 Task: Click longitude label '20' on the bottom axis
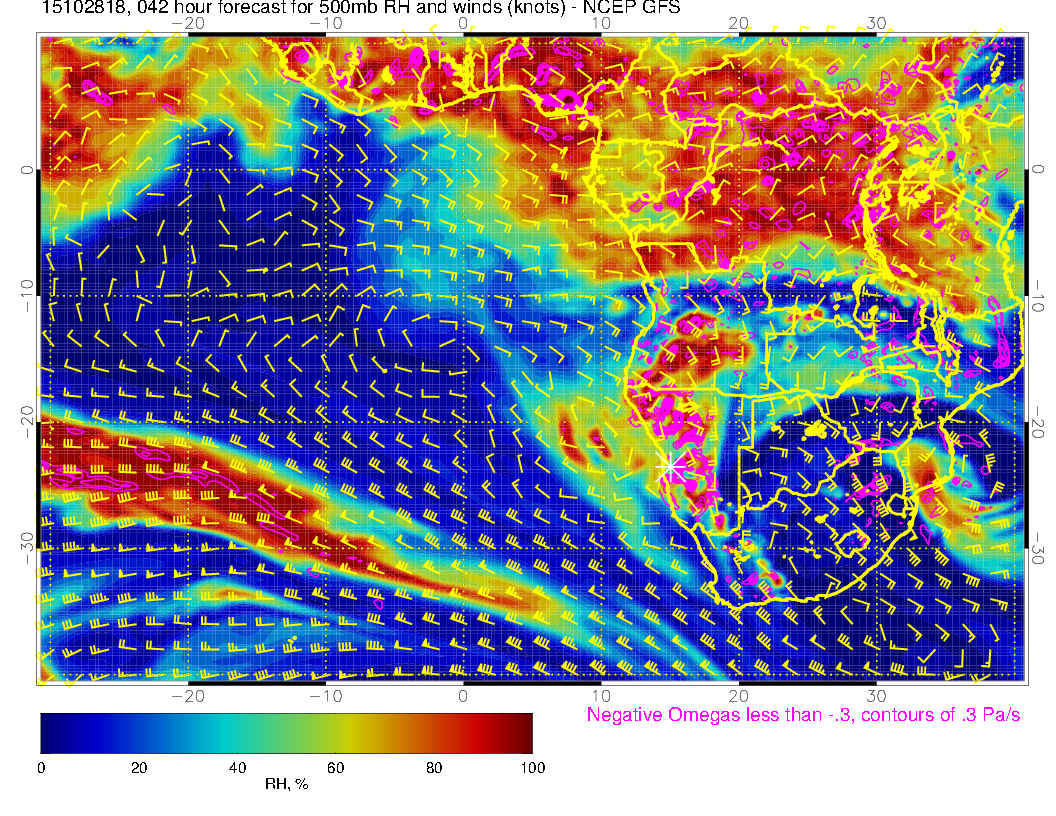(x=739, y=695)
